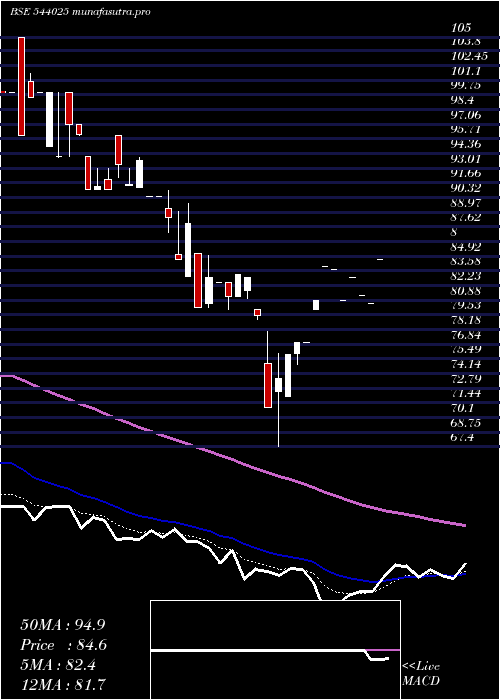Select the 97.06 price axis label
500x700 pixels.
466,115
